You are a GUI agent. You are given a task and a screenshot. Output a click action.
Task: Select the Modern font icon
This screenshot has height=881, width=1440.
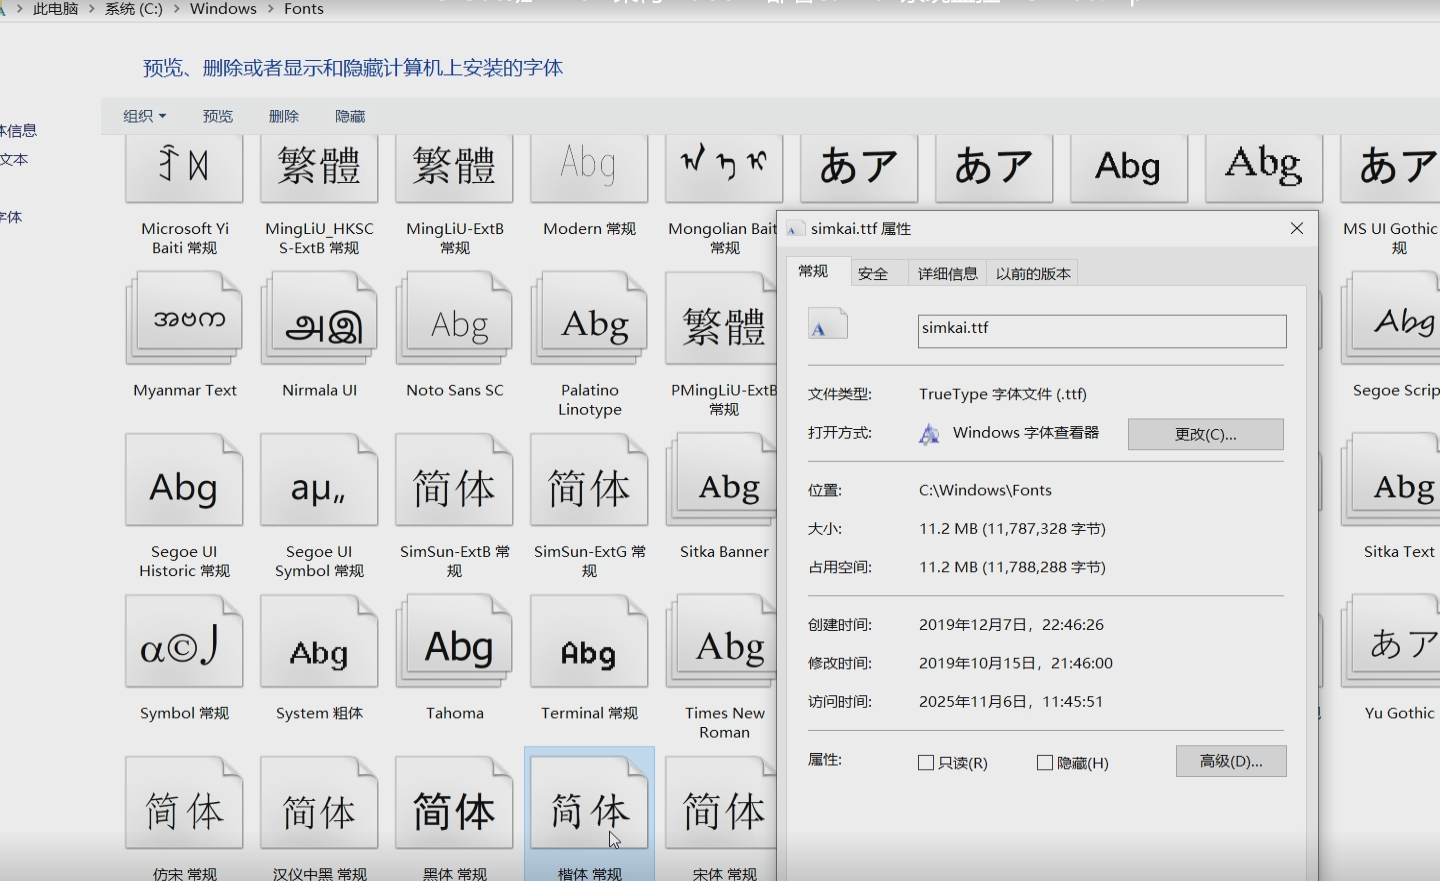(589, 169)
